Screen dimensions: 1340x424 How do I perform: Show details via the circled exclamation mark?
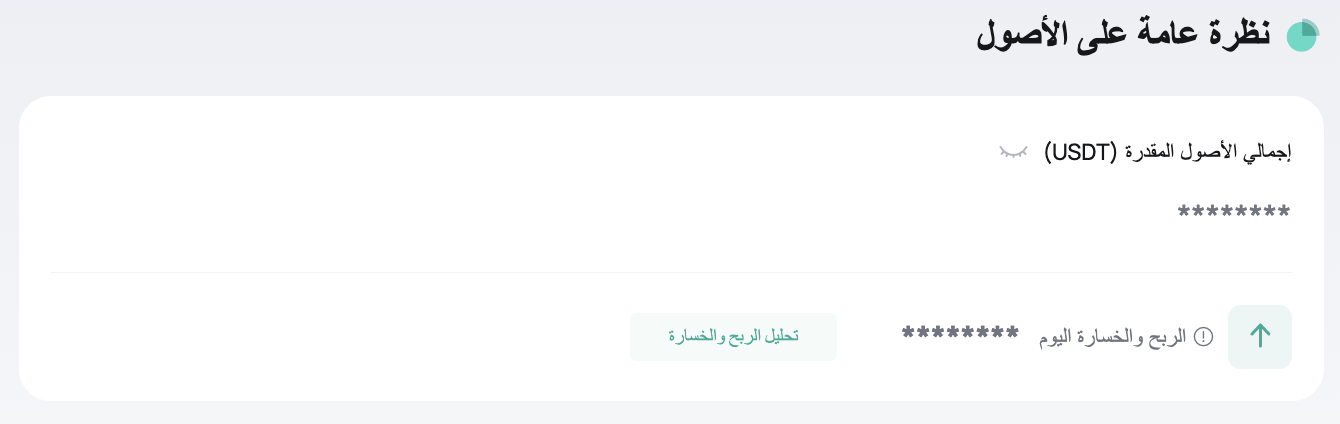tap(1204, 337)
